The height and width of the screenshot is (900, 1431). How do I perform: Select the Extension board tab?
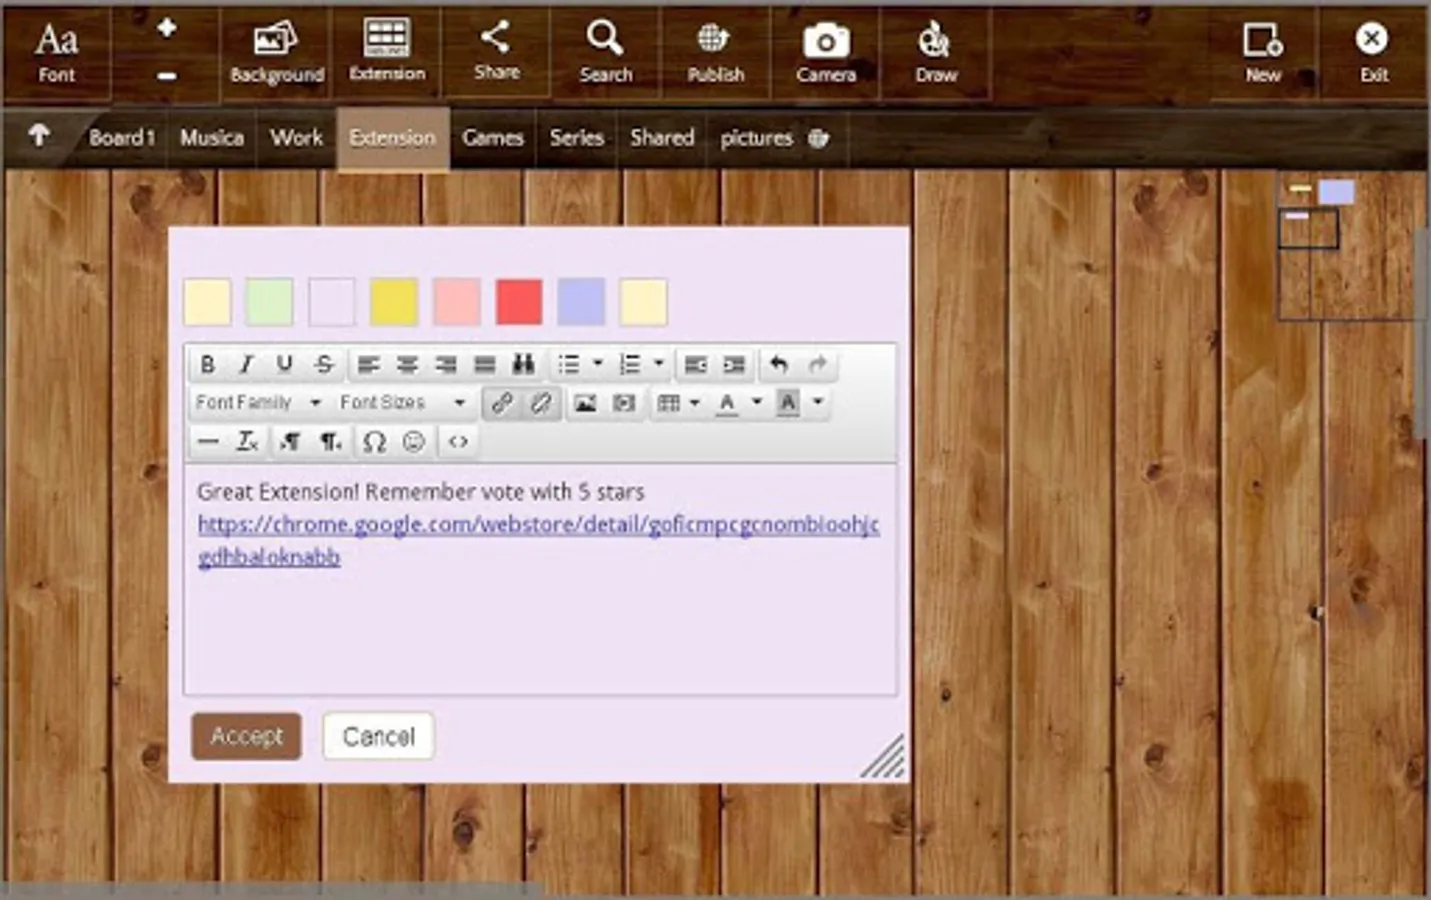click(x=392, y=138)
